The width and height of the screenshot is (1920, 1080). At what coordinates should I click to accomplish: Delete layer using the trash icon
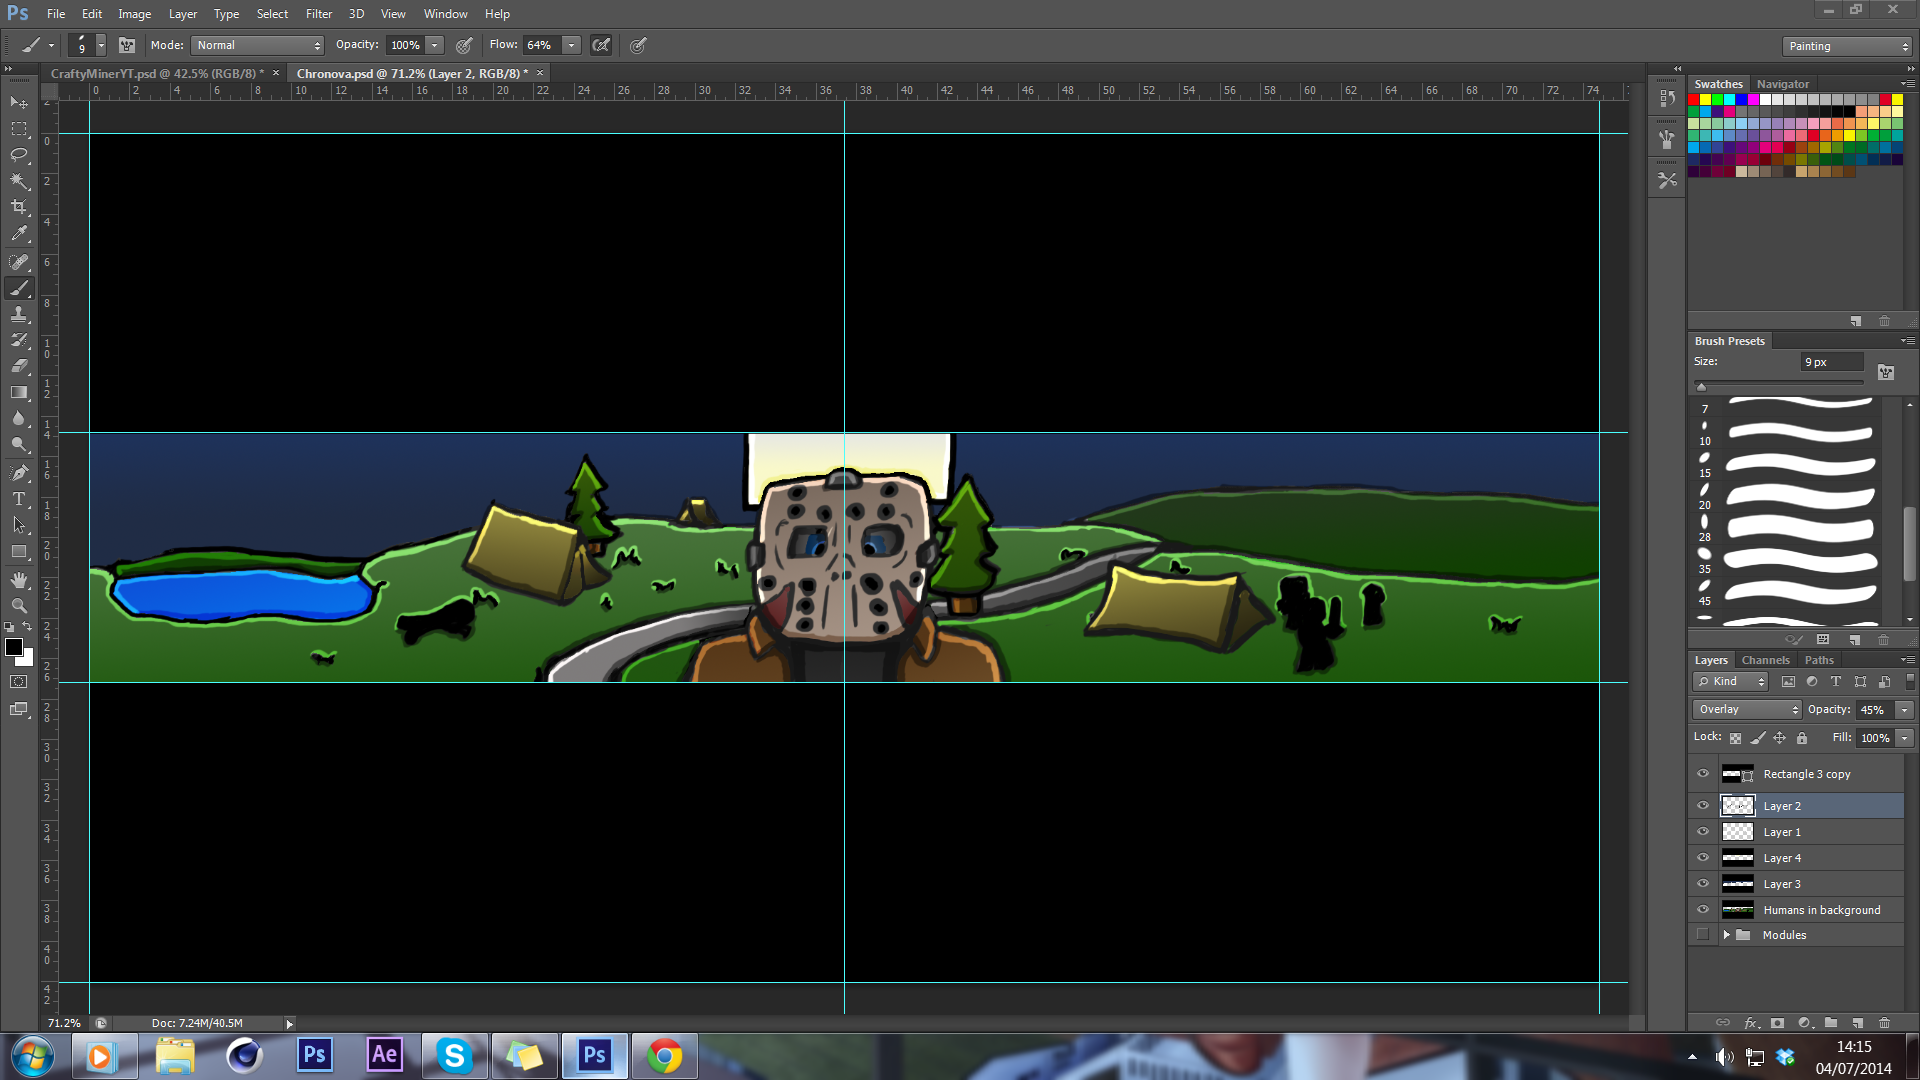pos(1884,1023)
